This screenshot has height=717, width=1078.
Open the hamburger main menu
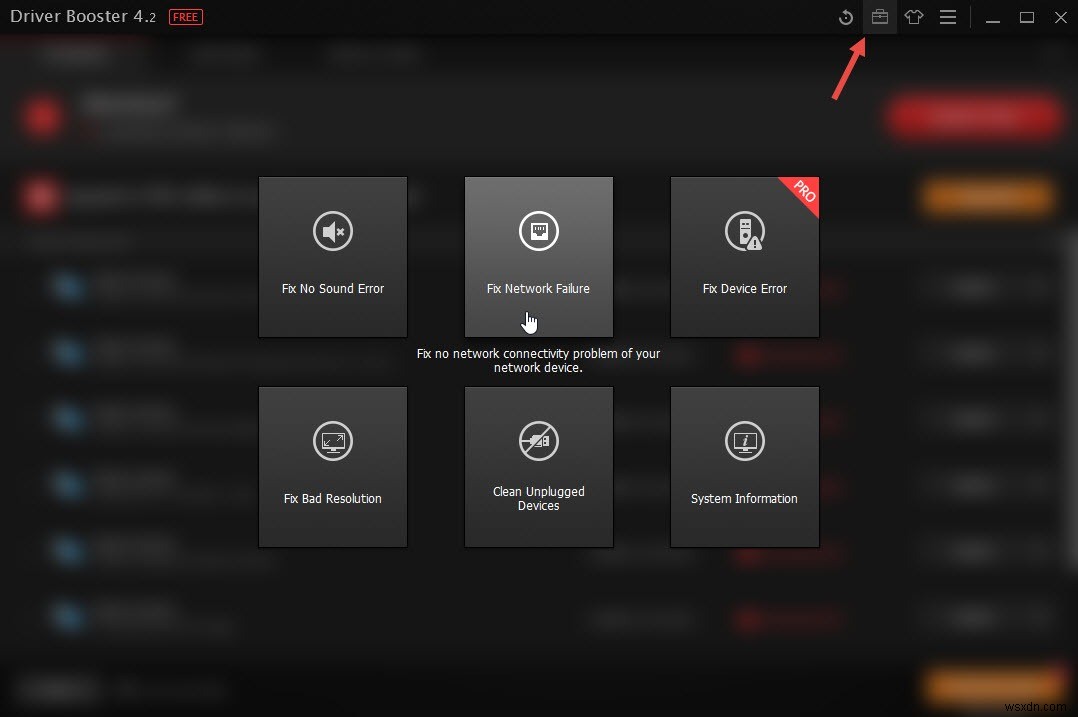pyautogui.click(x=947, y=17)
